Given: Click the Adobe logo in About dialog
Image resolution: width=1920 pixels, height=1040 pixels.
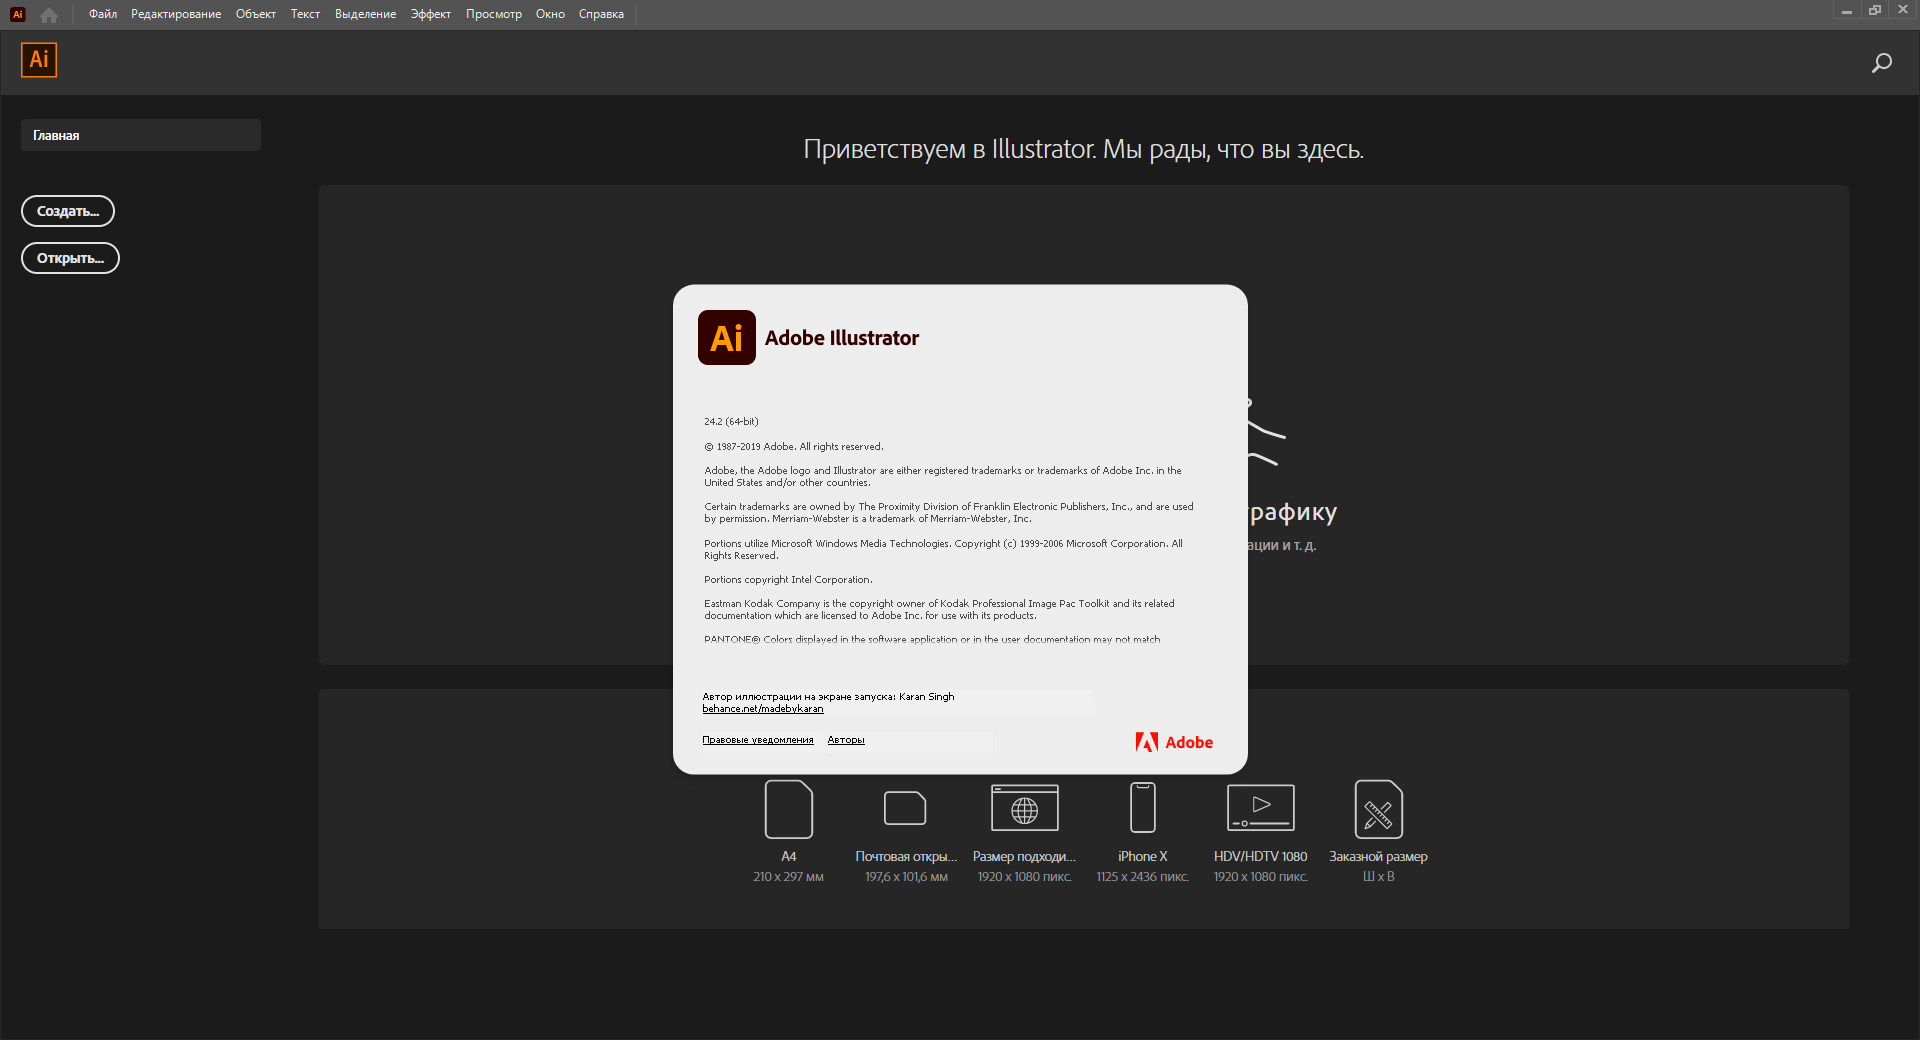Looking at the screenshot, I should point(1174,742).
